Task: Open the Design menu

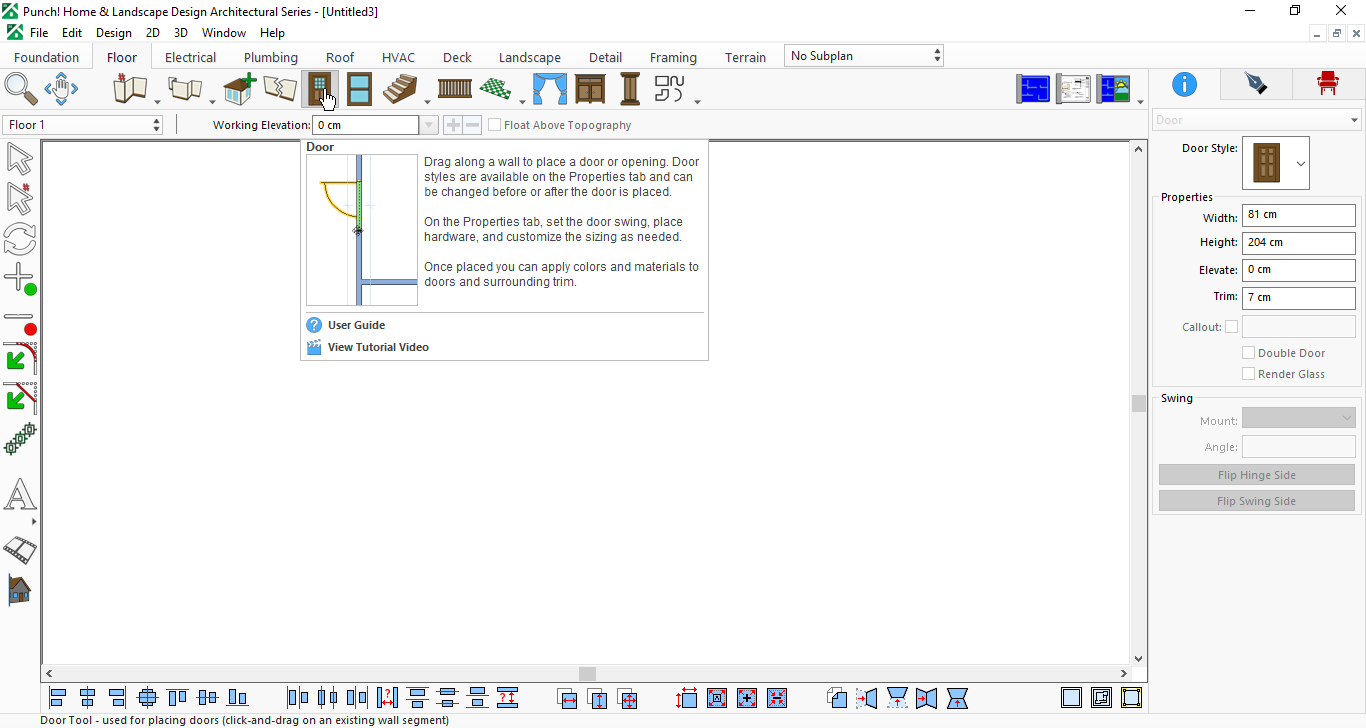Action: (114, 33)
